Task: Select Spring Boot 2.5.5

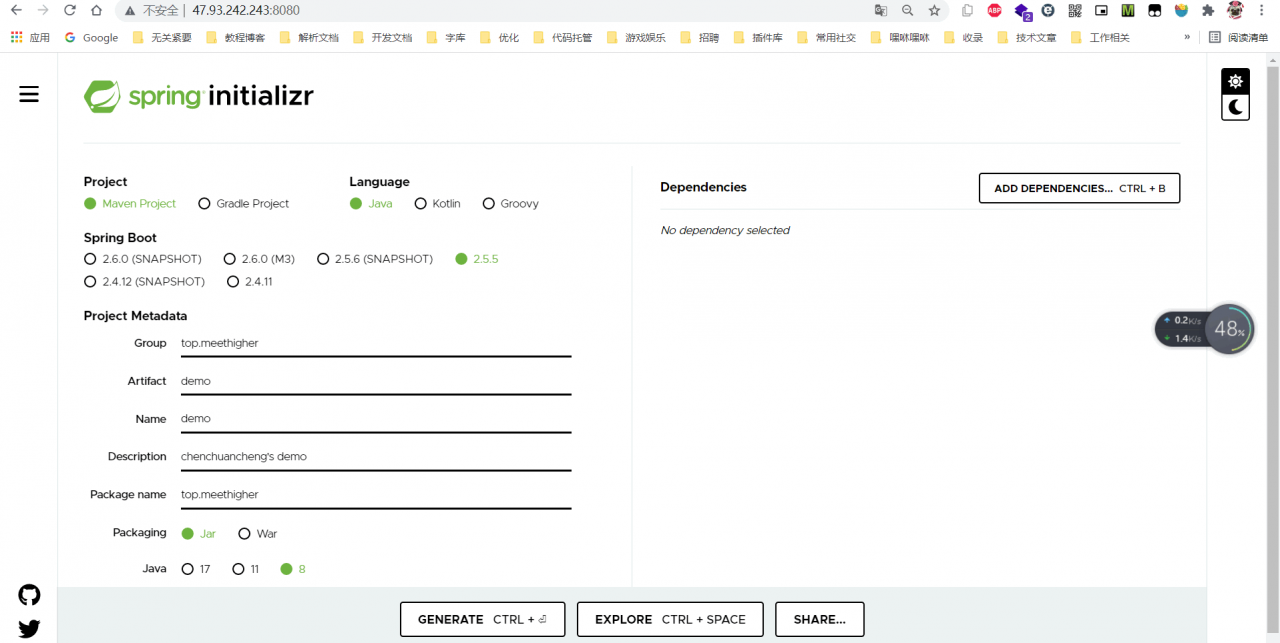Action: [x=477, y=259]
